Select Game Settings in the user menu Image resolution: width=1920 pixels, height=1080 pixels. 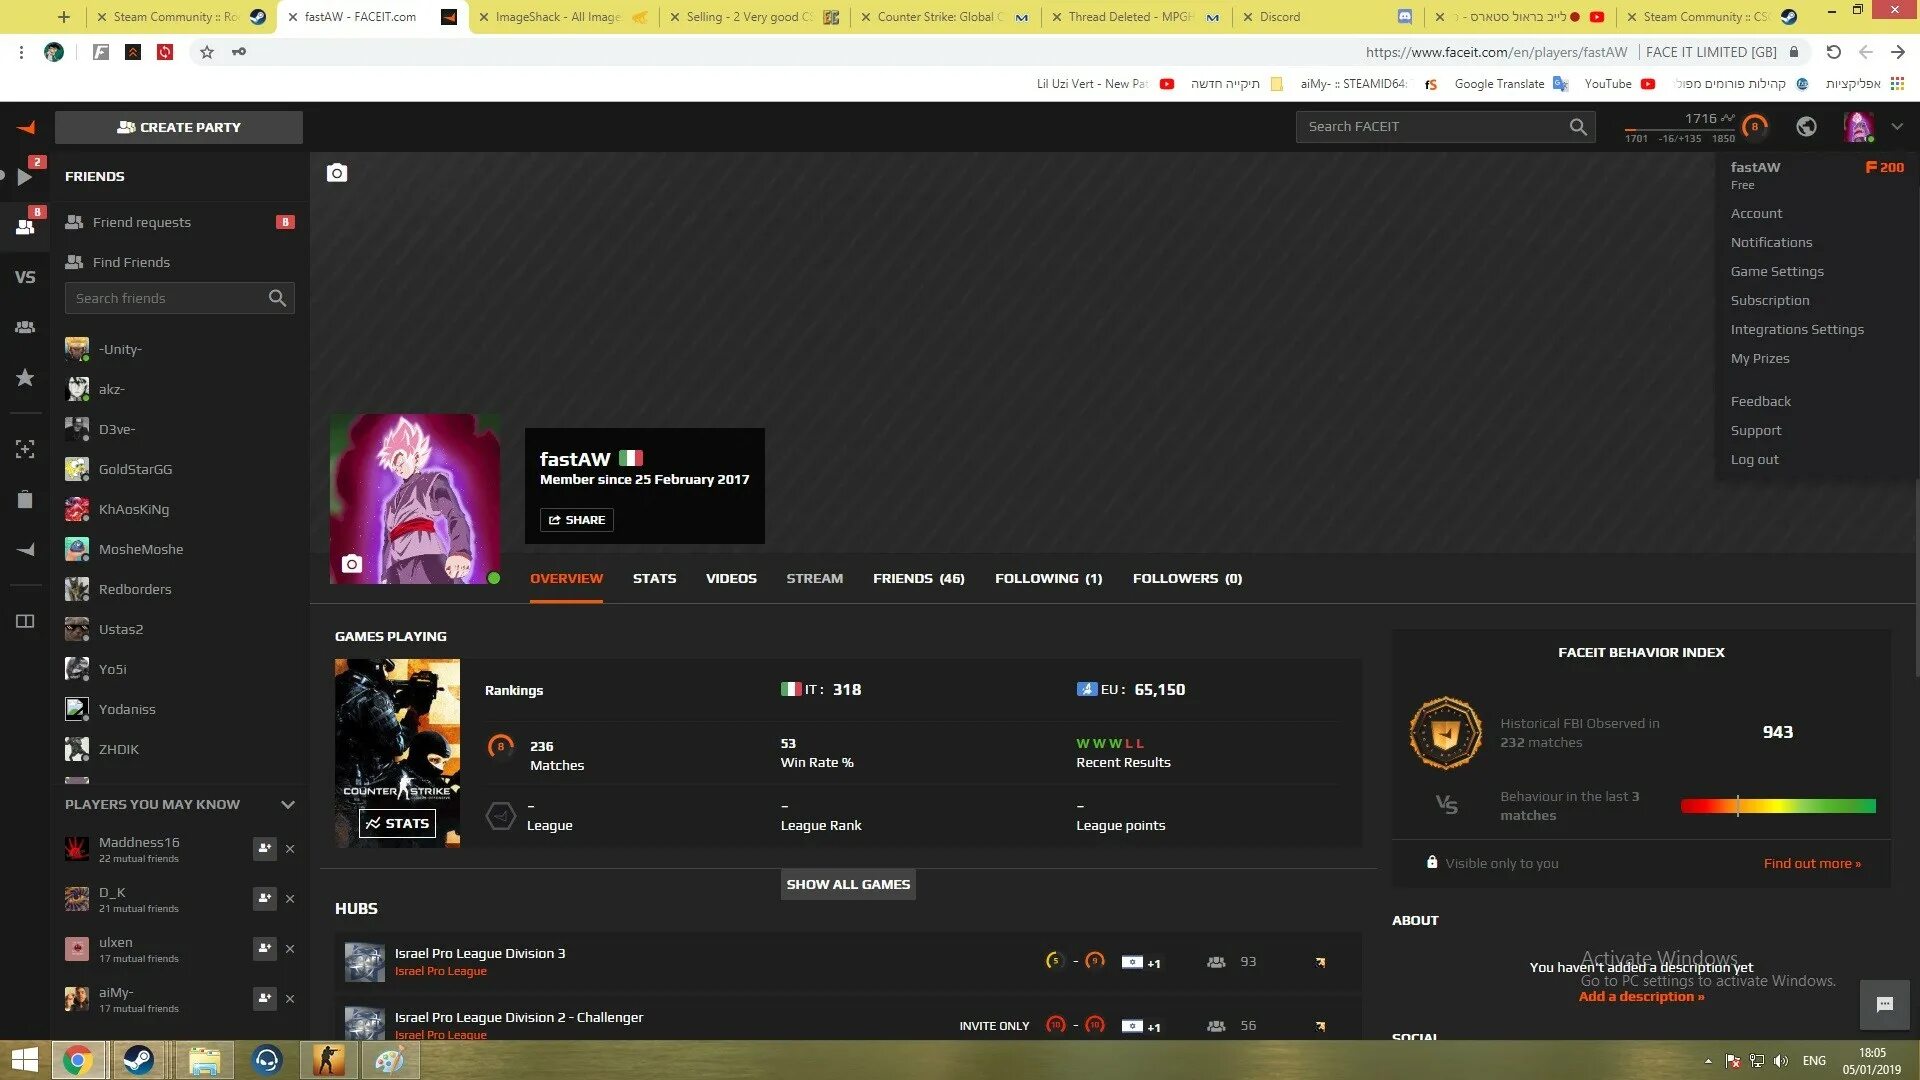pyautogui.click(x=1777, y=272)
